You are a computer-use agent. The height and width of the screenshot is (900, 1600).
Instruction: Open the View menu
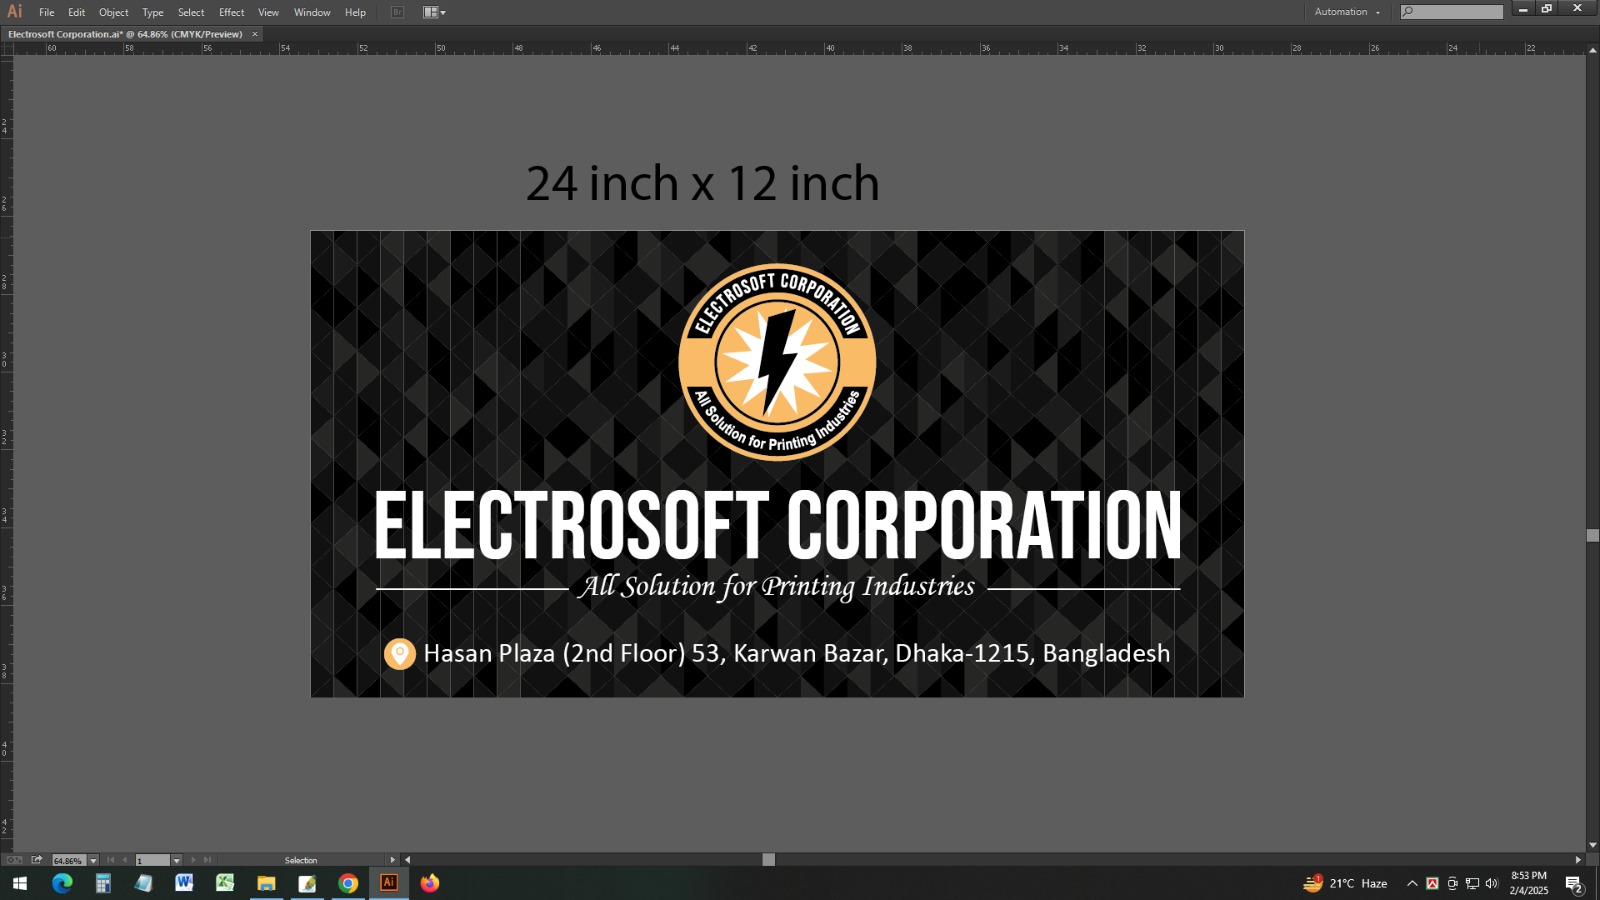[x=268, y=12]
